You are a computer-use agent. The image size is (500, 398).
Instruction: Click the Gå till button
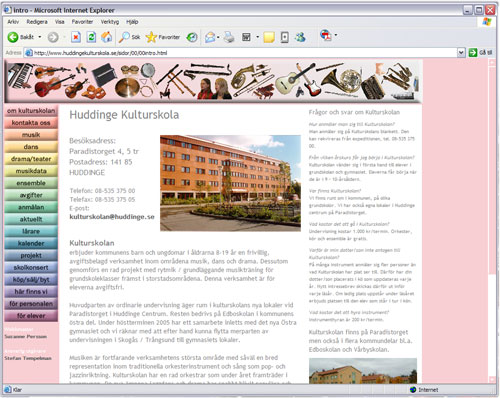coord(480,52)
